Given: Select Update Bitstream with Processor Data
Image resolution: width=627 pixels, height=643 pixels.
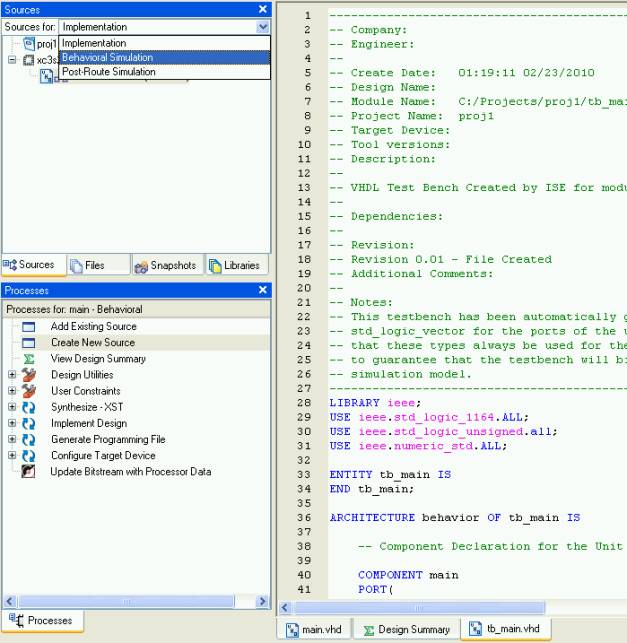Looking at the screenshot, I should pyautogui.click(x=130, y=472).
